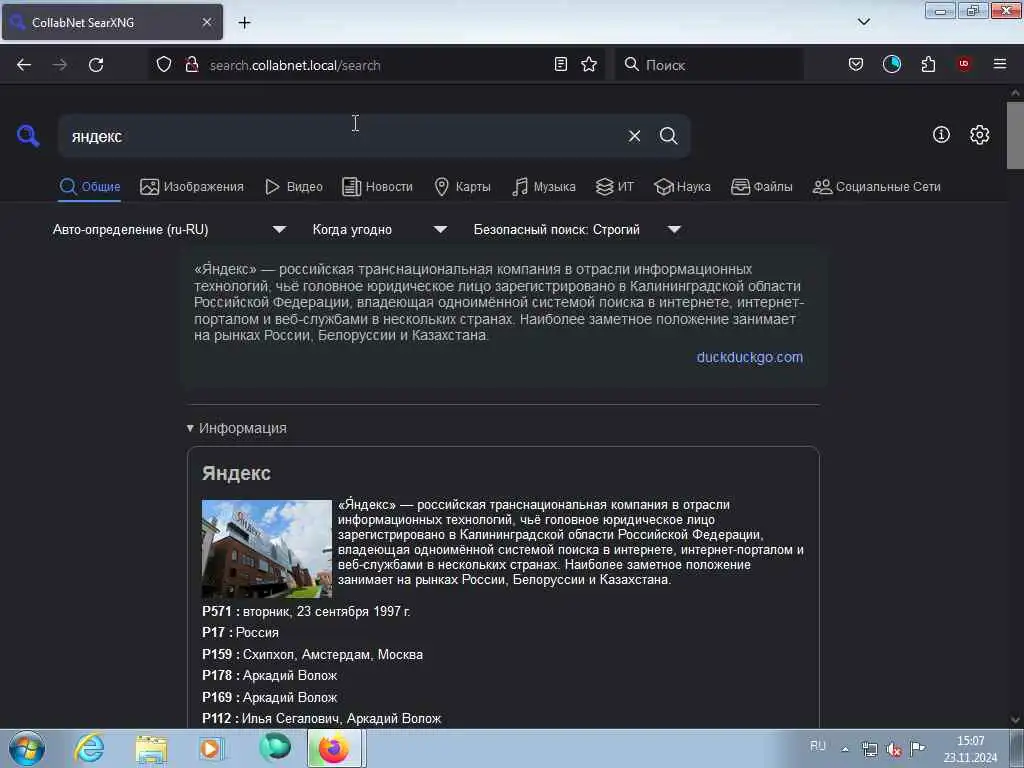The width and height of the screenshot is (1024, 768).
Task: Click the RU language indicator
Action: click(818, 746)
